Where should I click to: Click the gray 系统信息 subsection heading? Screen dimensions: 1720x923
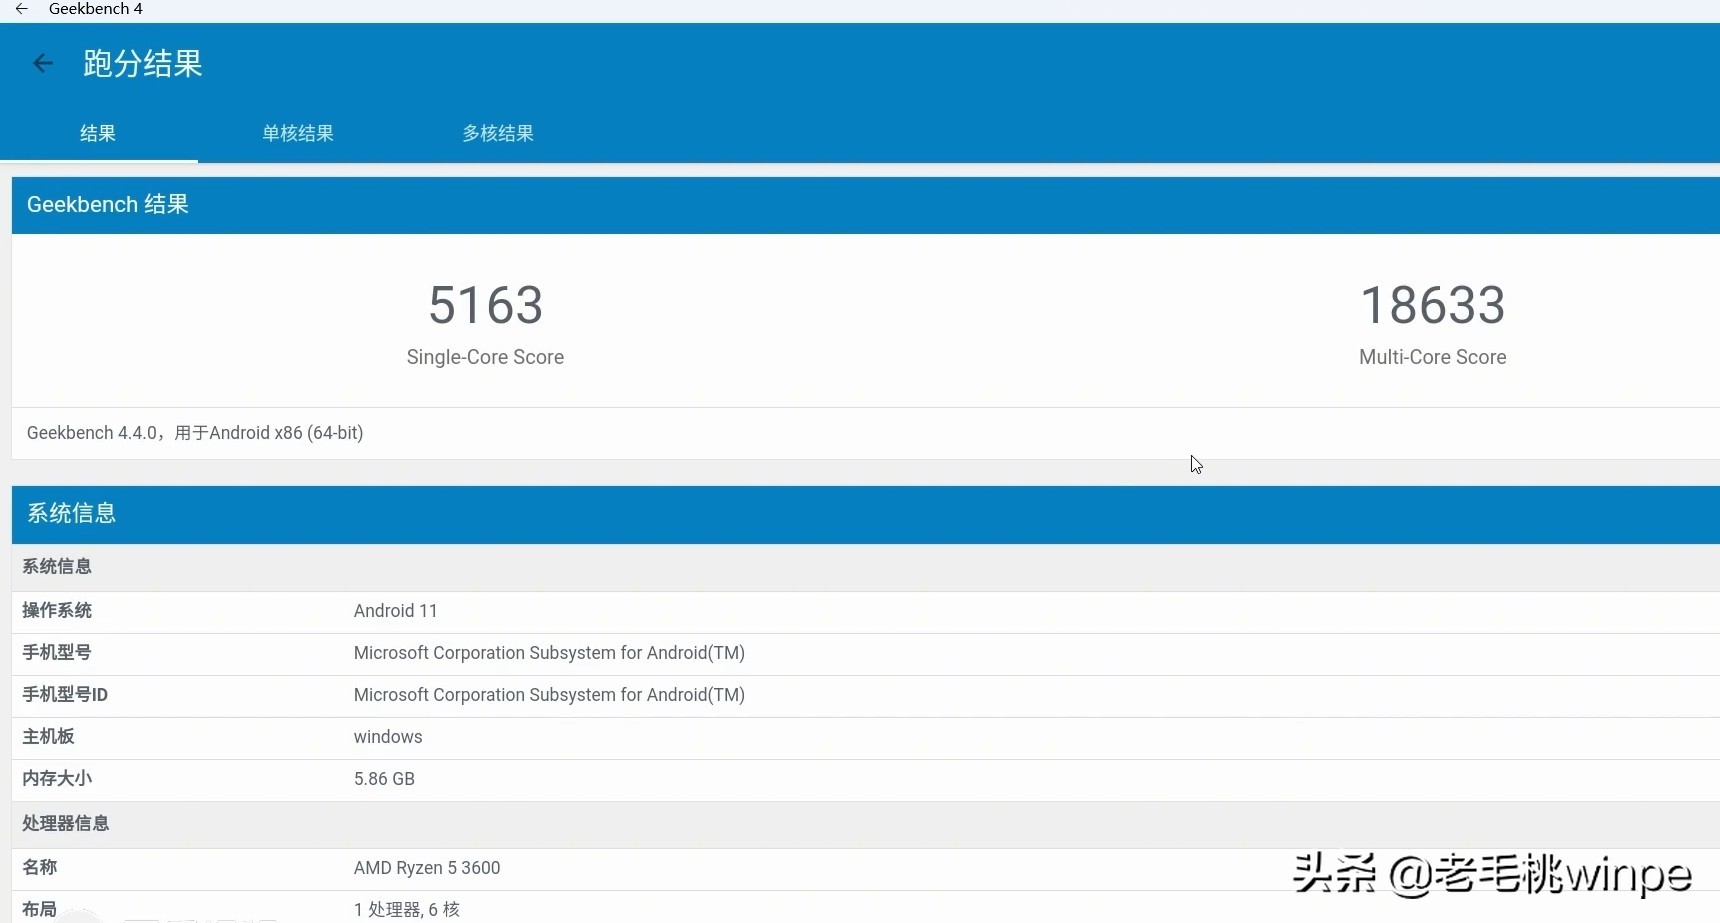click(x=57, y=567)
